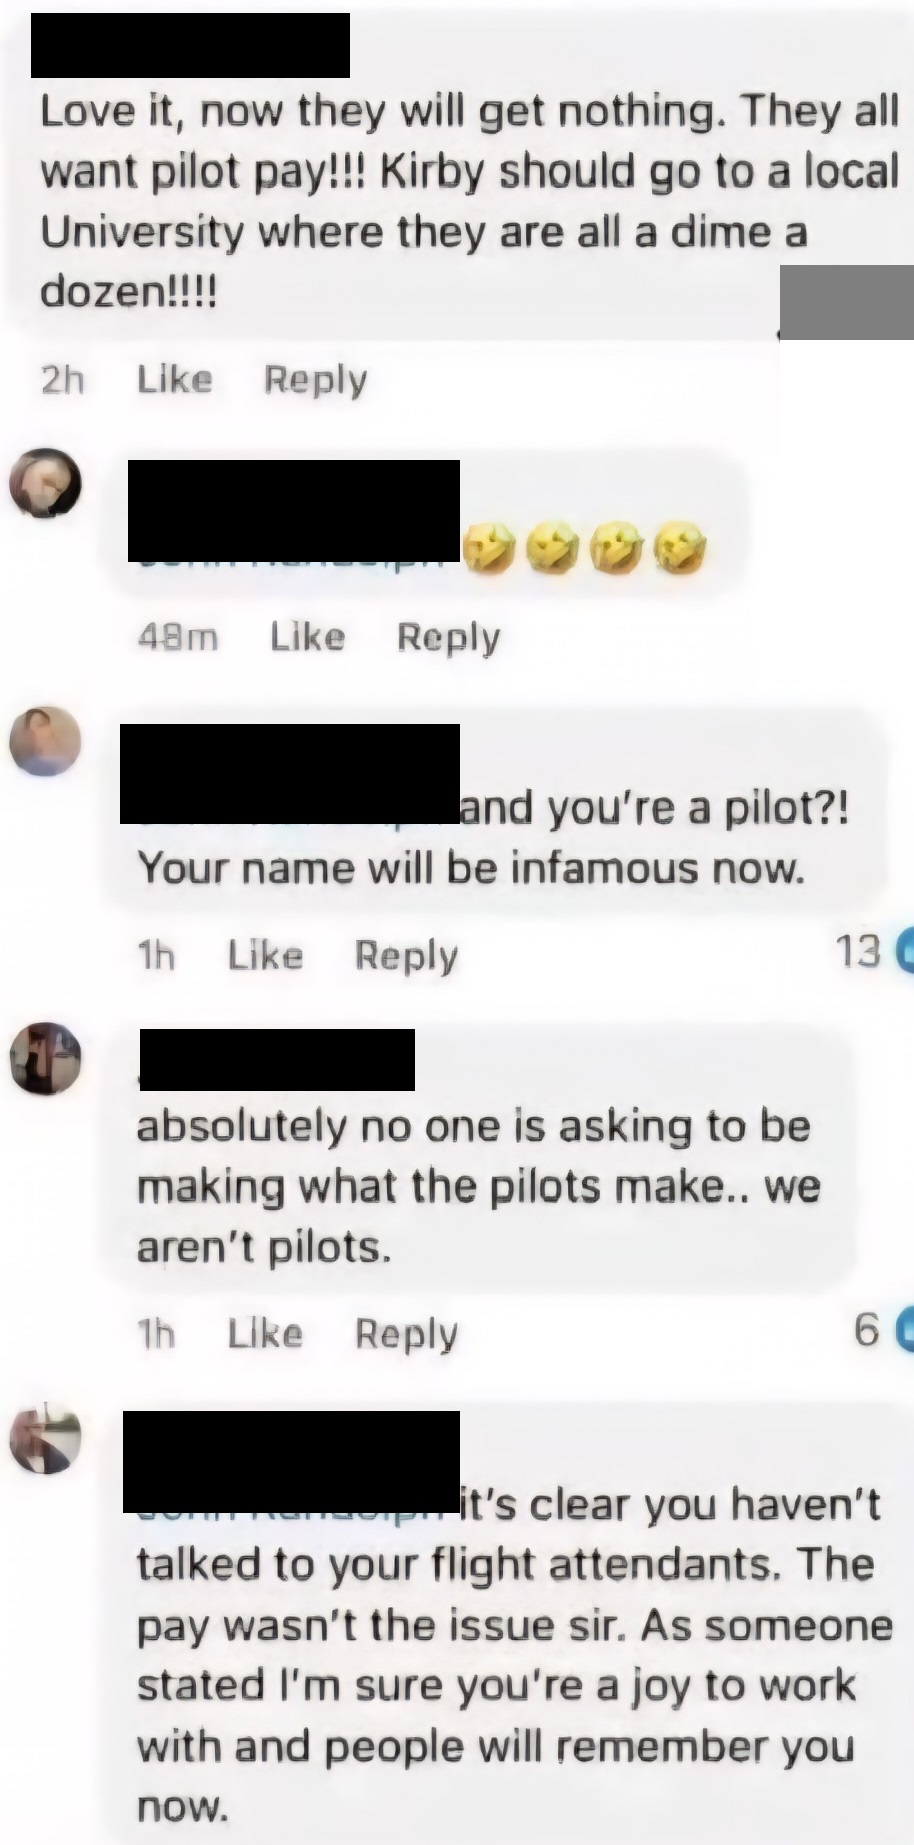Like the 'dime a dozen' comment
914x1845 pixels.
click(x=175, y=379)
